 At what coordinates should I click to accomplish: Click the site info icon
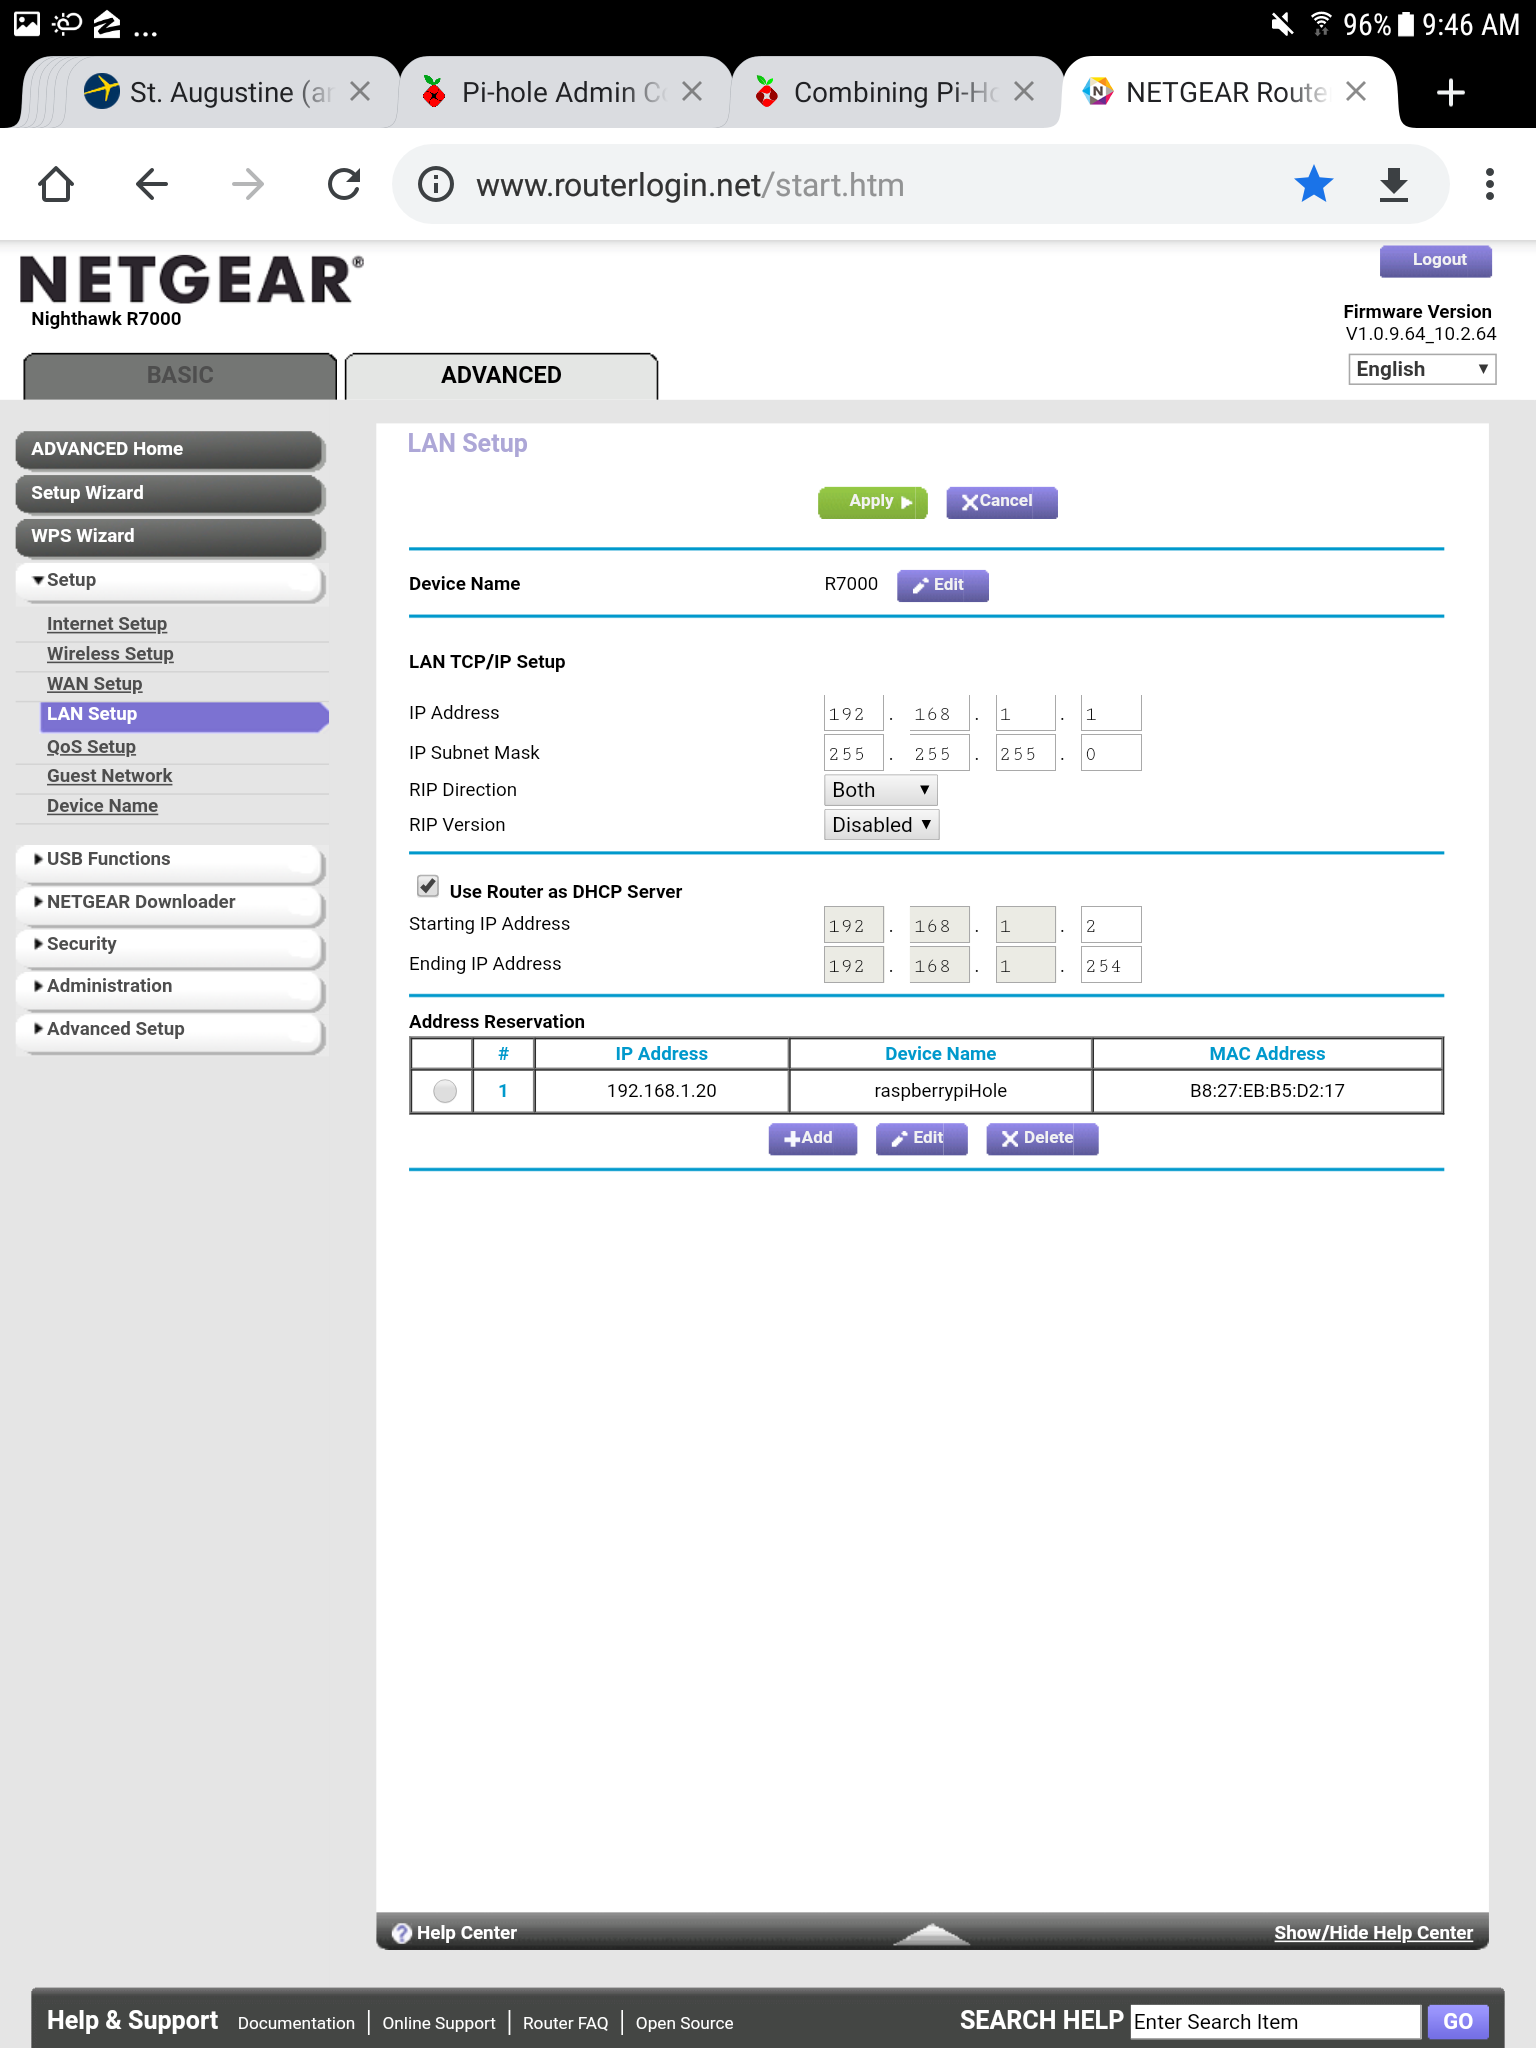point(436,185)
